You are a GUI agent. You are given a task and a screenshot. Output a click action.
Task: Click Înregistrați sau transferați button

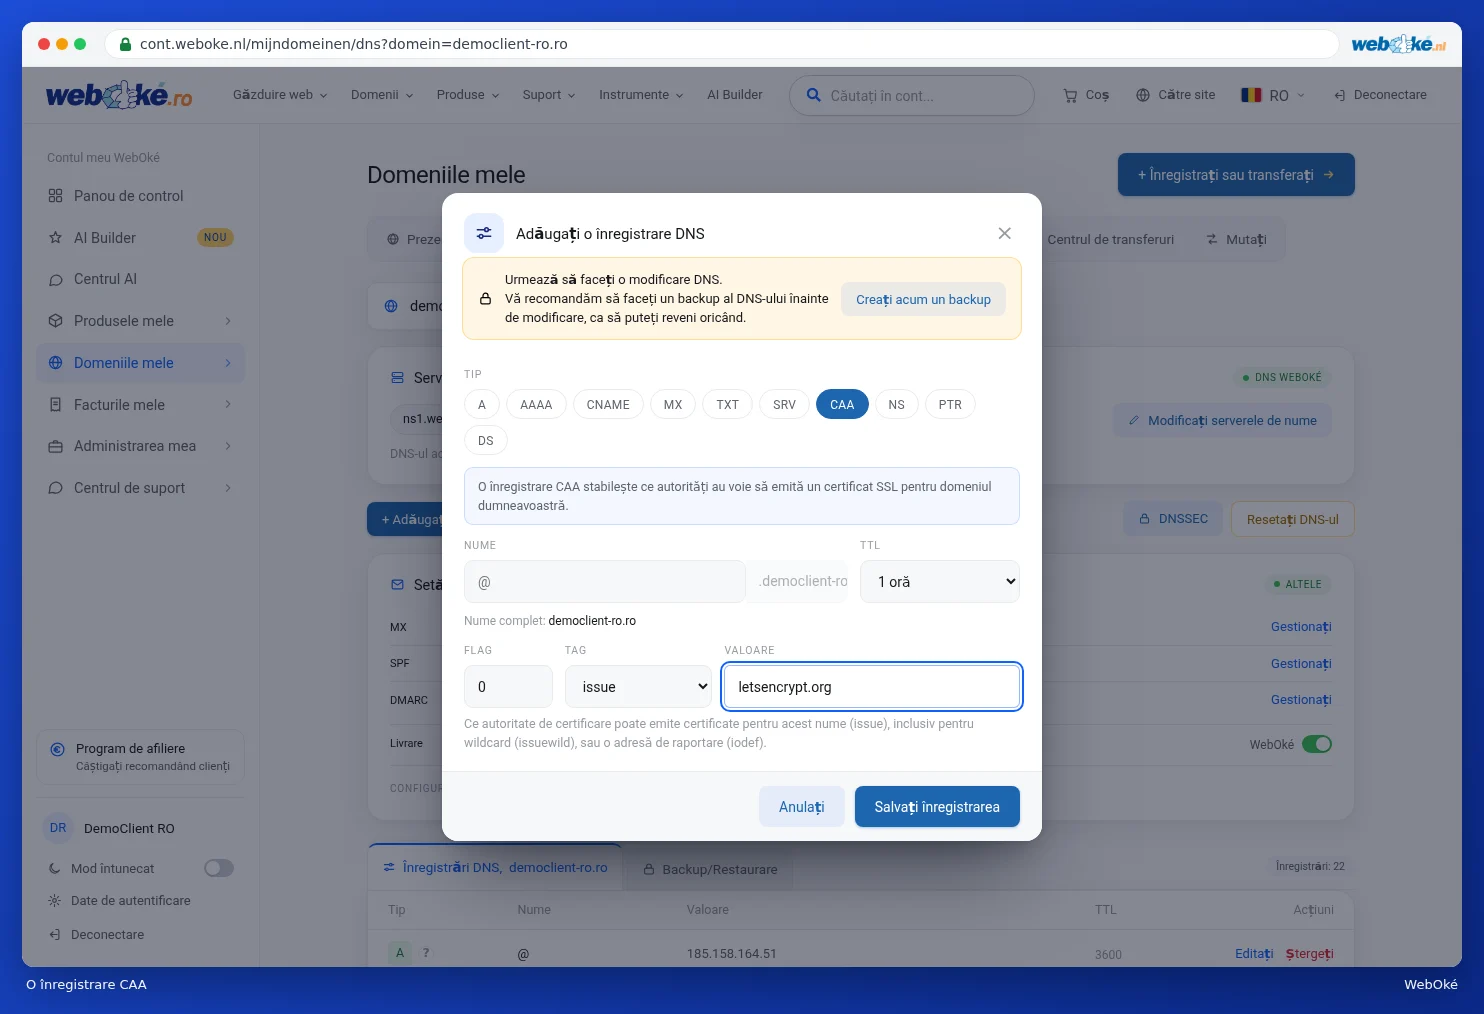click(1236, 175)
